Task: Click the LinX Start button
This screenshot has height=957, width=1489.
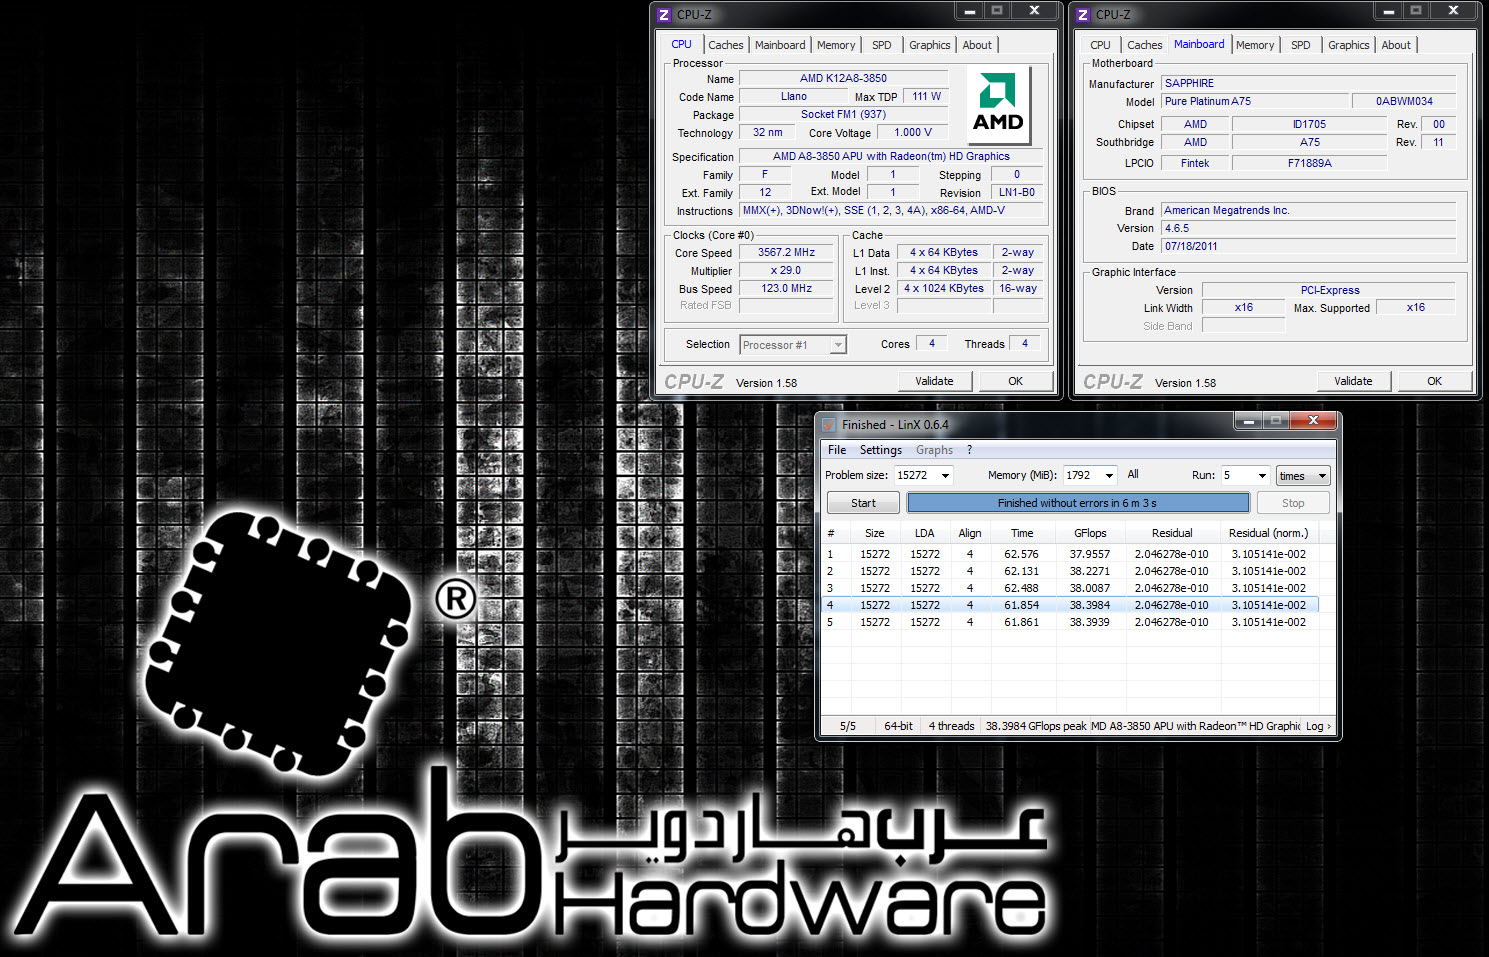Action: click(x=863, y=503)
